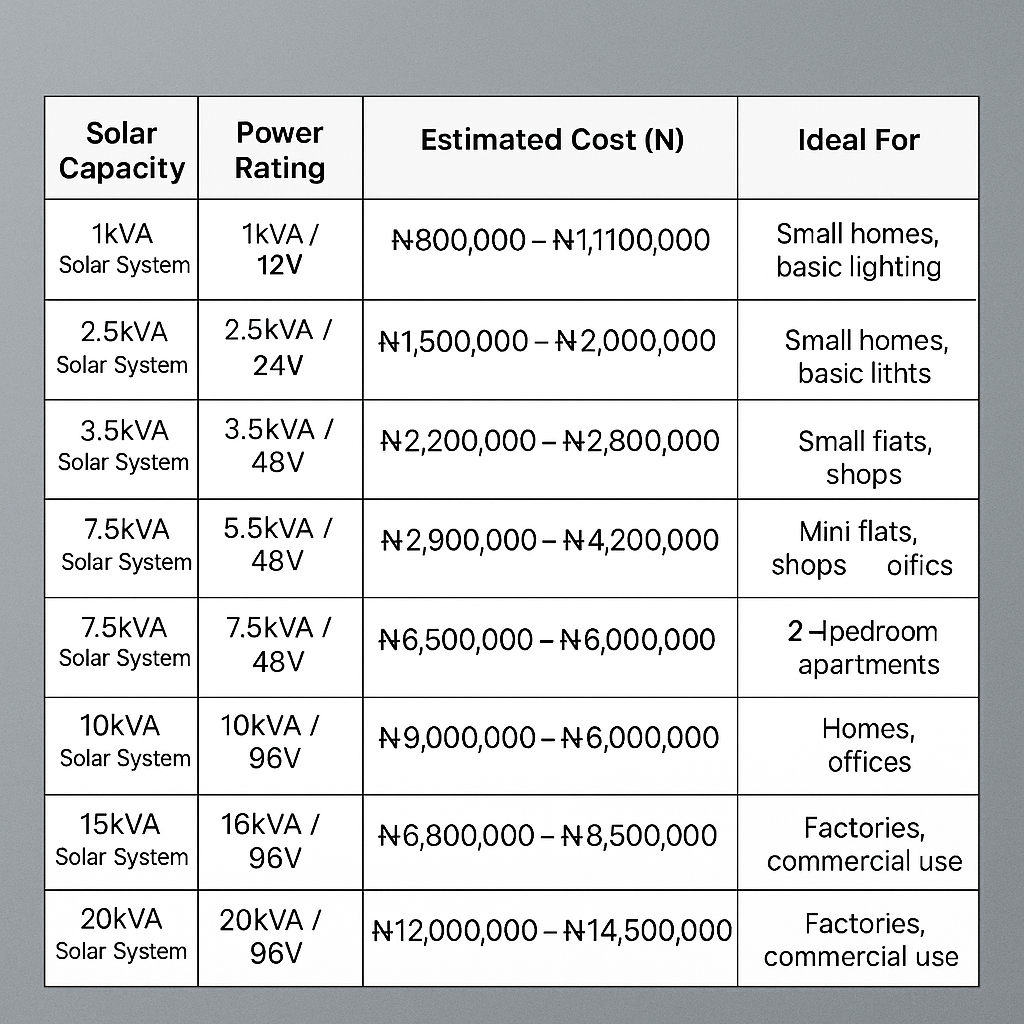Click the "1kVA / 12V" power rating cell
Viewport: 1024px width, 1024px height.
(280, 249)
